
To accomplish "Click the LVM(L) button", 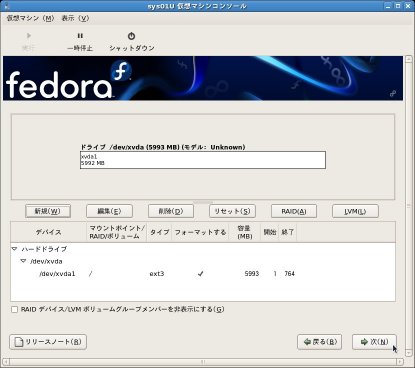I will tap(355, 211).
